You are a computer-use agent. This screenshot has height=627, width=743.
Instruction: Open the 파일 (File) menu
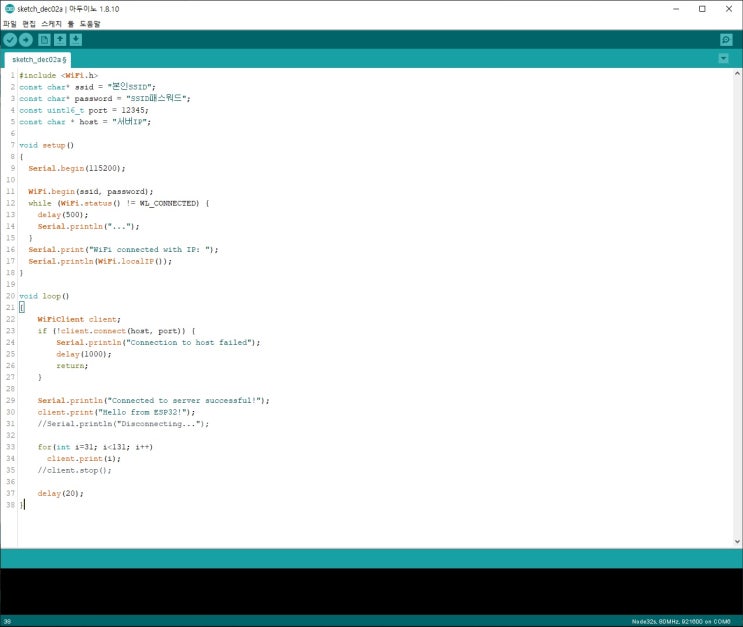tap(10, 23)
